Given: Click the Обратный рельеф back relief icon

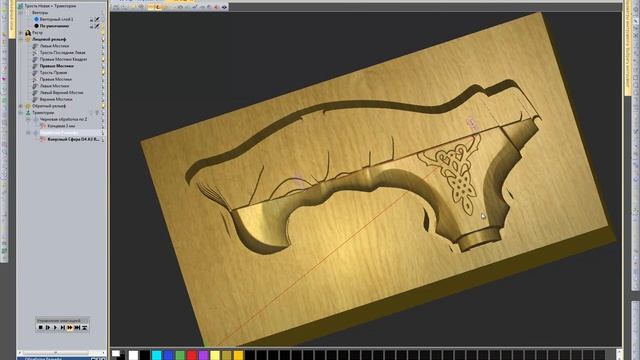Looking at the screenshot, I should tap(28, 106).
